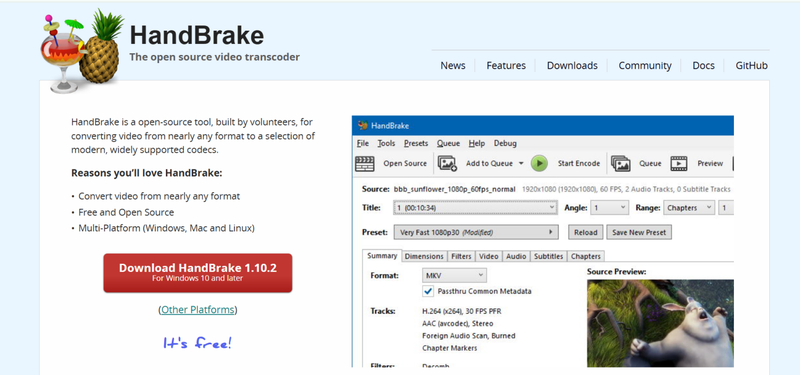Go to the GitHub page

(752, 65)
